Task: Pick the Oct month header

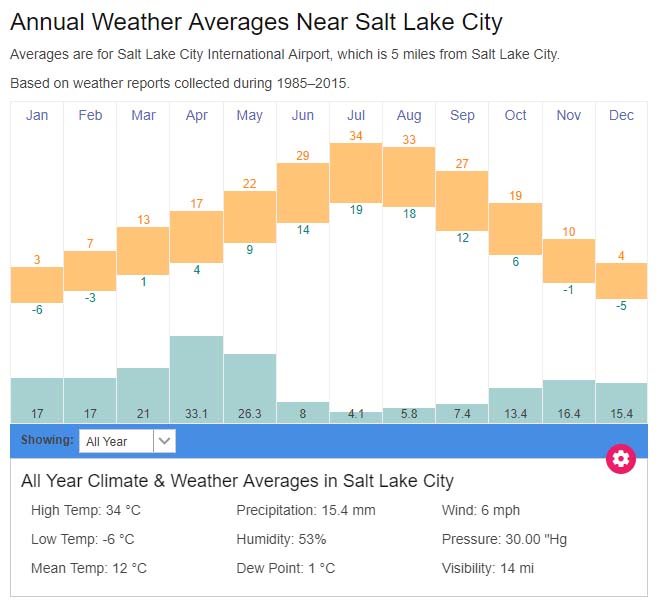Action: 515,116
